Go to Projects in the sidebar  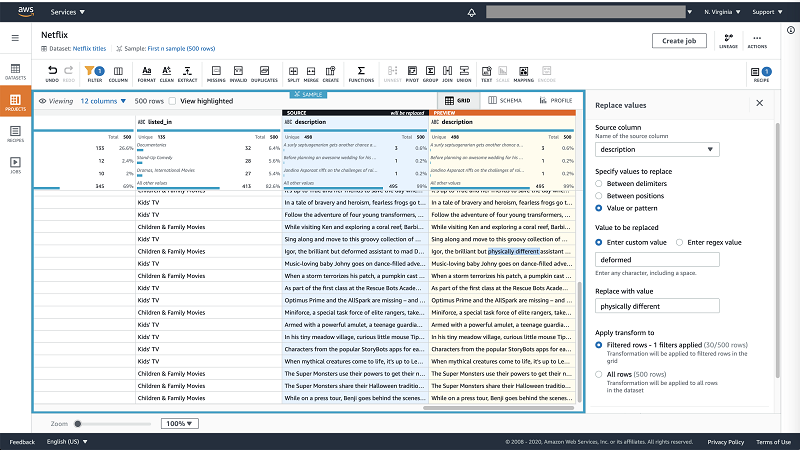(15, 101)
